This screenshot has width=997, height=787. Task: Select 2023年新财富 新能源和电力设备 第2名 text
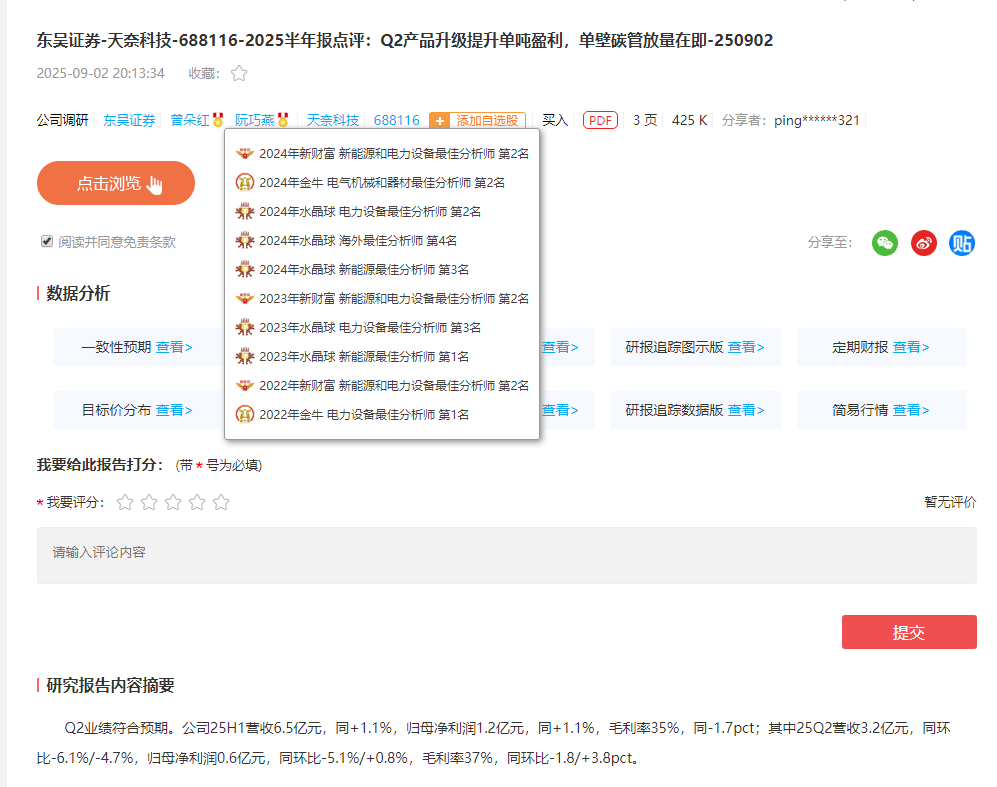pyautogui.click(x=394, y=298)
